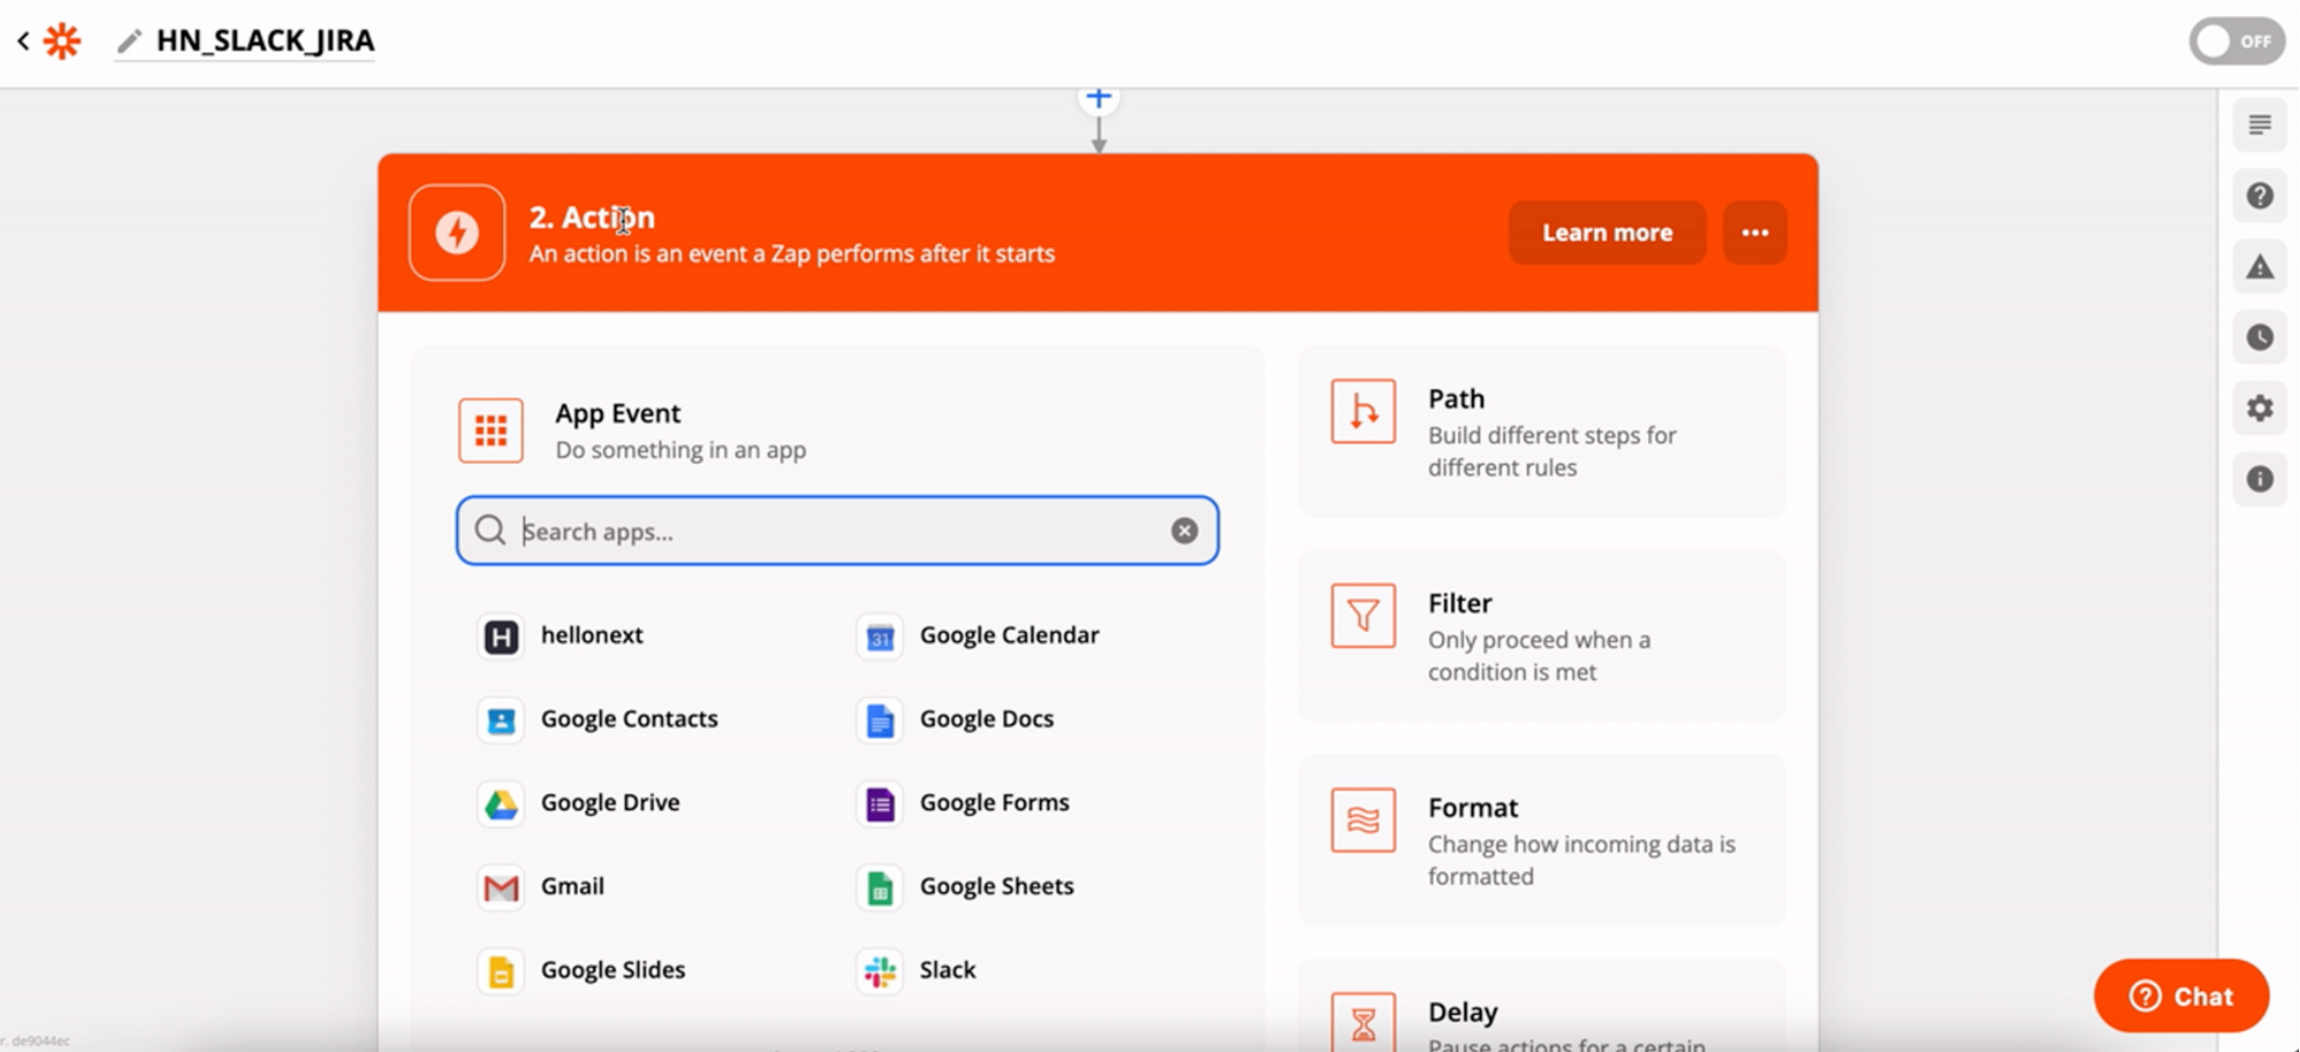This screenshot has width=2300, height=1052.
Task: Add a Delay step via hourglass icon
Action: (x=1363, y=1022)
